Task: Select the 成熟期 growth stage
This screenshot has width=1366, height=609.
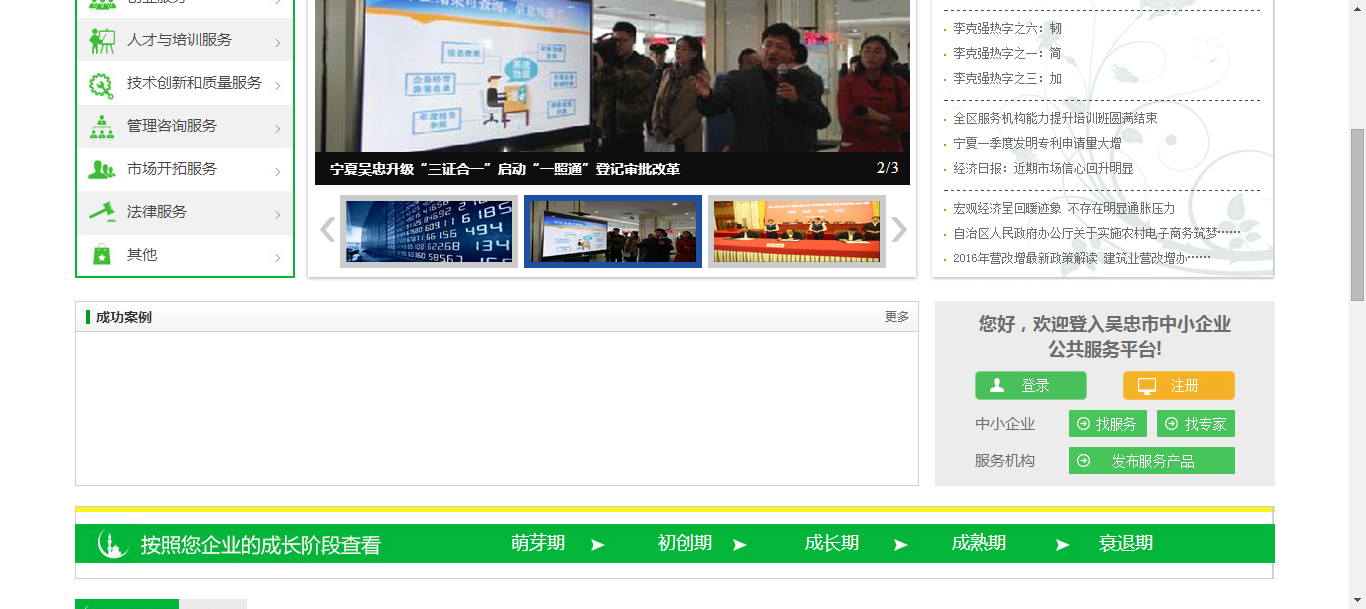Action: [x=978, y=543]
